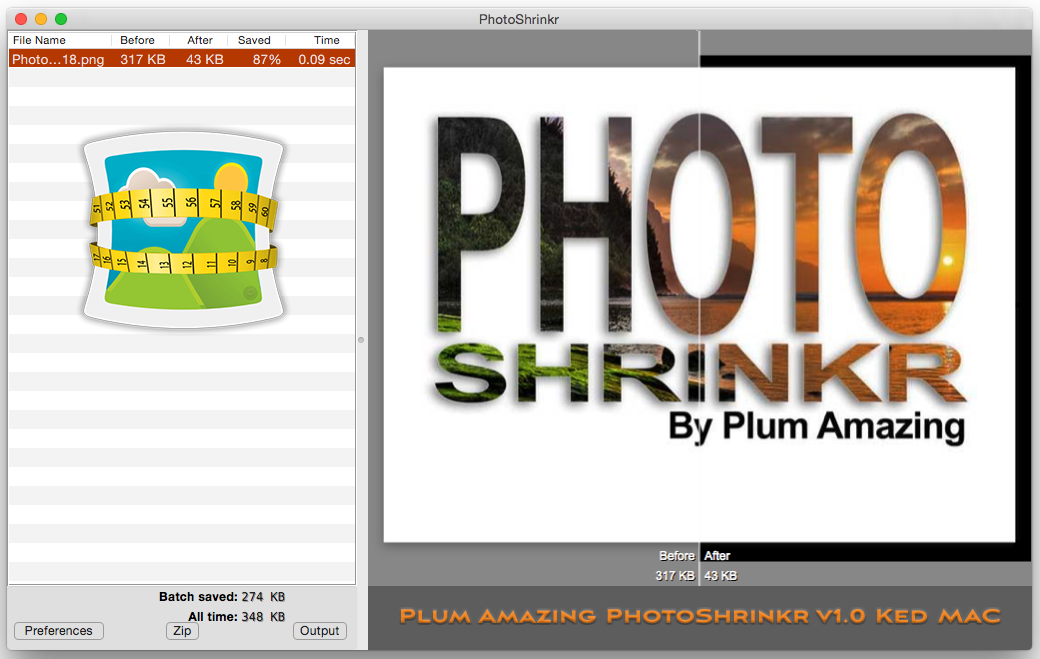Click the before/after comparison divider line
Screen dimensions: 1040x659
pyautogui.click(x=699, y=308)
